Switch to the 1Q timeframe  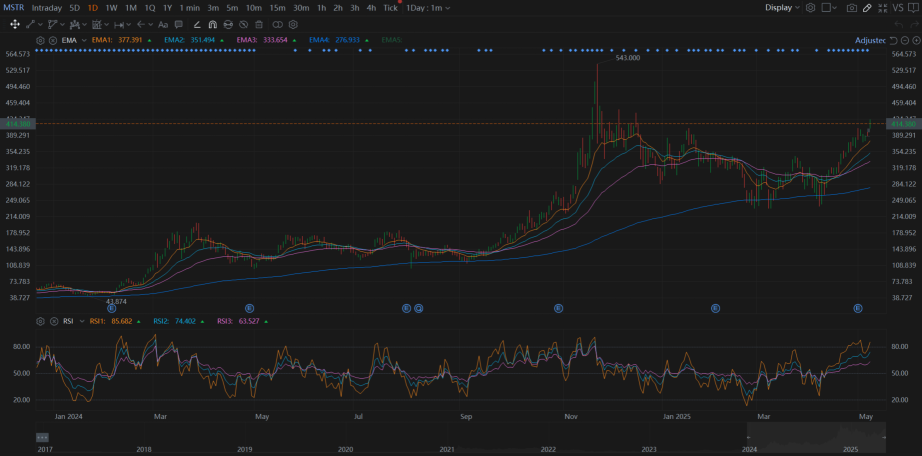[150, 8]
